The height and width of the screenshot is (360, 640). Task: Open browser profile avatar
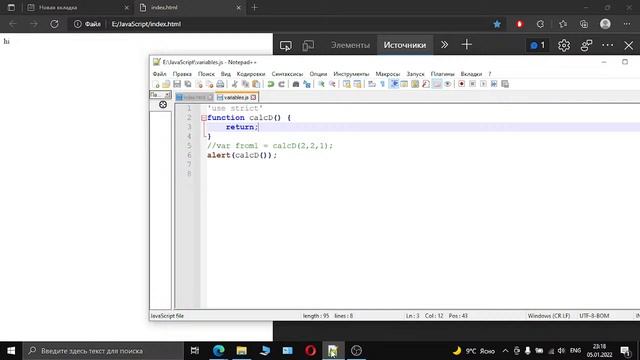point(605,24)
